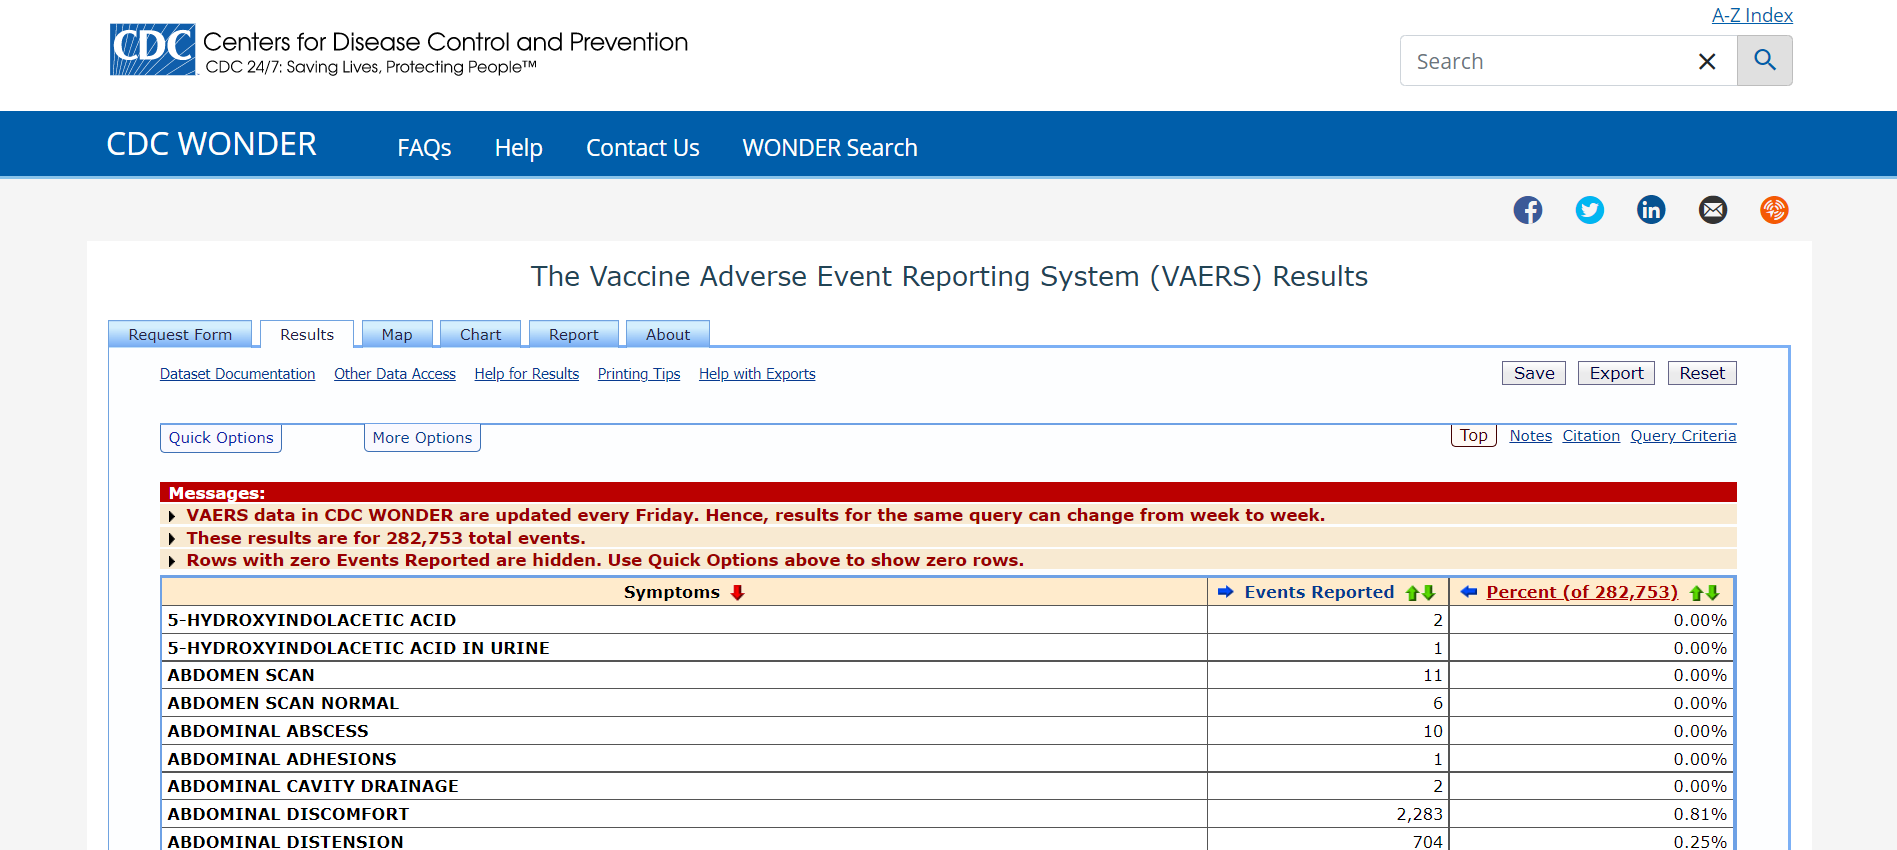
Task: Click the Reset button
Action: [x=1702, y=373]
